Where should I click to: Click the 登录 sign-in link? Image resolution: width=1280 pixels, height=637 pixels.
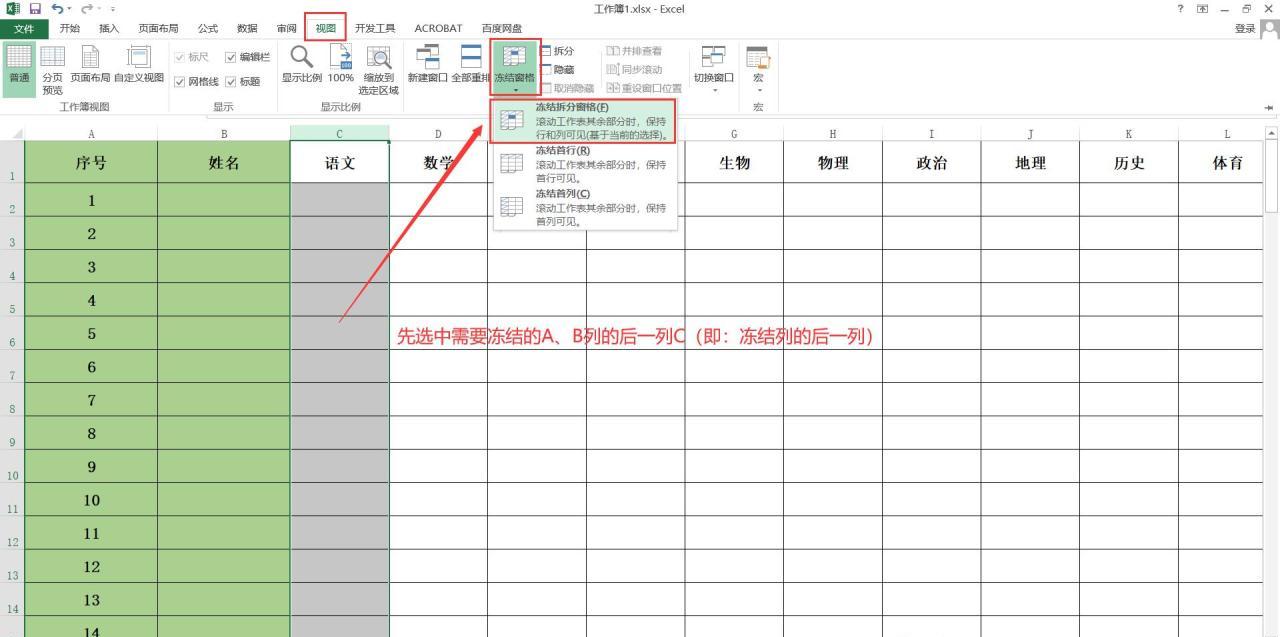click(1245, 28)
